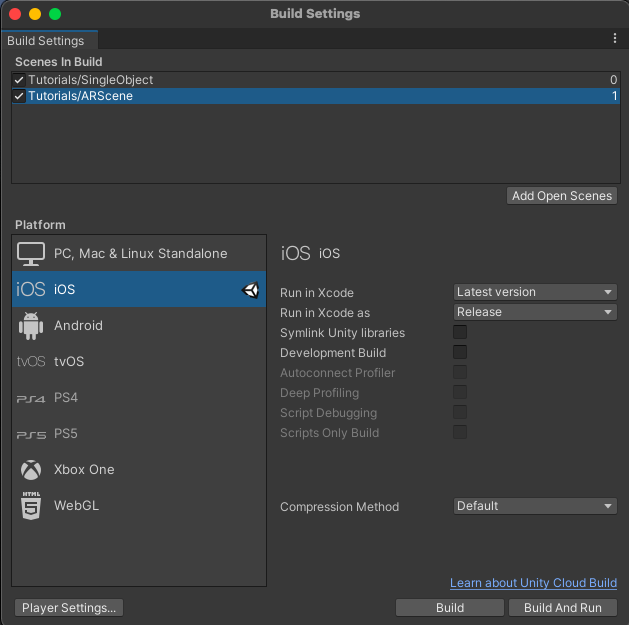Open the Compression Method dropdown
629x625 pixels.
click(535, 506)
